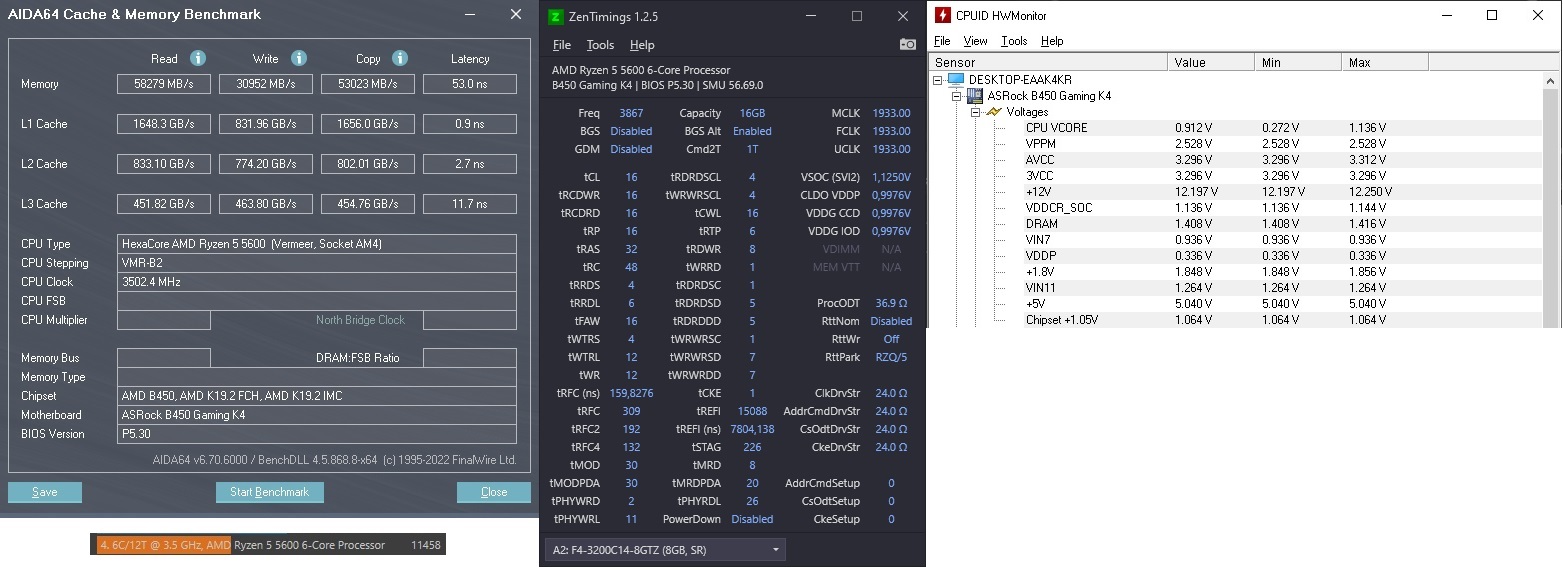Viewport: 1563px width, 568px height.
Task: Collapse the DESKTOP-EAAK4KR tree node
Action: click(x=938, y=80)
